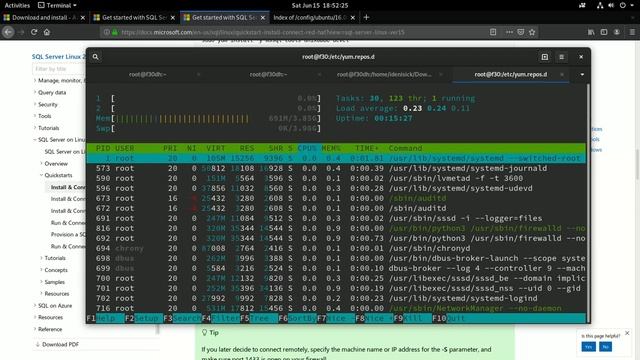
Task: Click terminal search magnifier icon
Action: (95, 57)
